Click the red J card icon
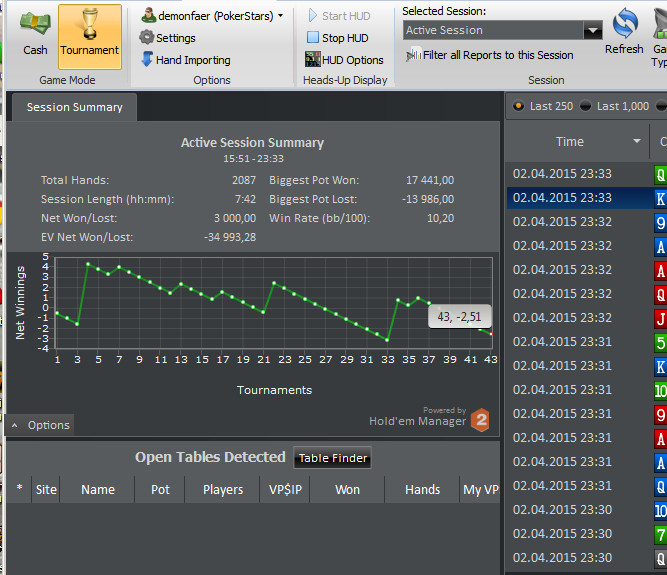 pos(661,319)
